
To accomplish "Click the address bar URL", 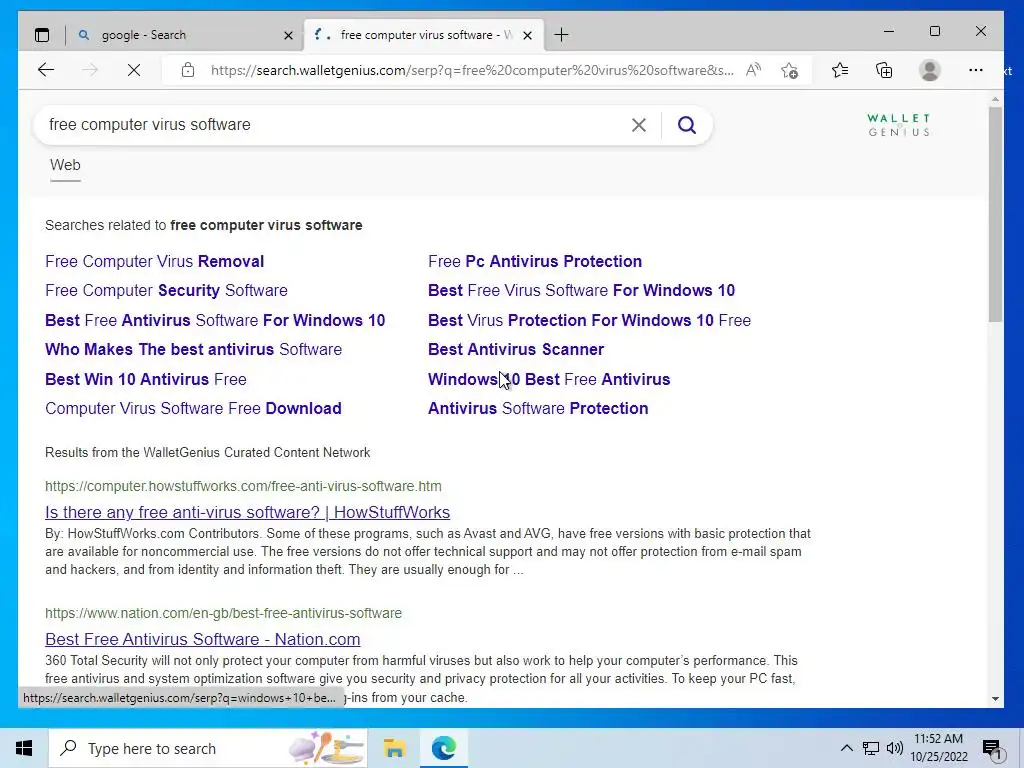I will 472,70.
